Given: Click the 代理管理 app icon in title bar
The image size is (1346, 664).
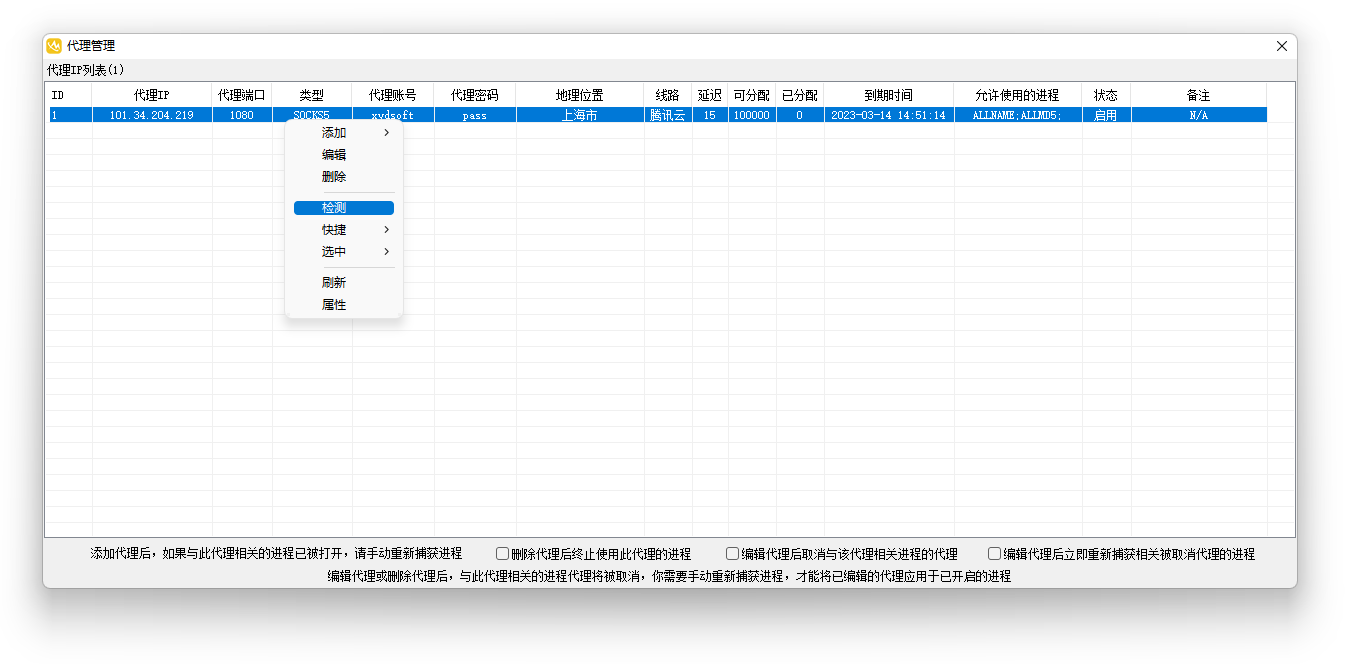Looking at the screenshot, I should [54, 46].
